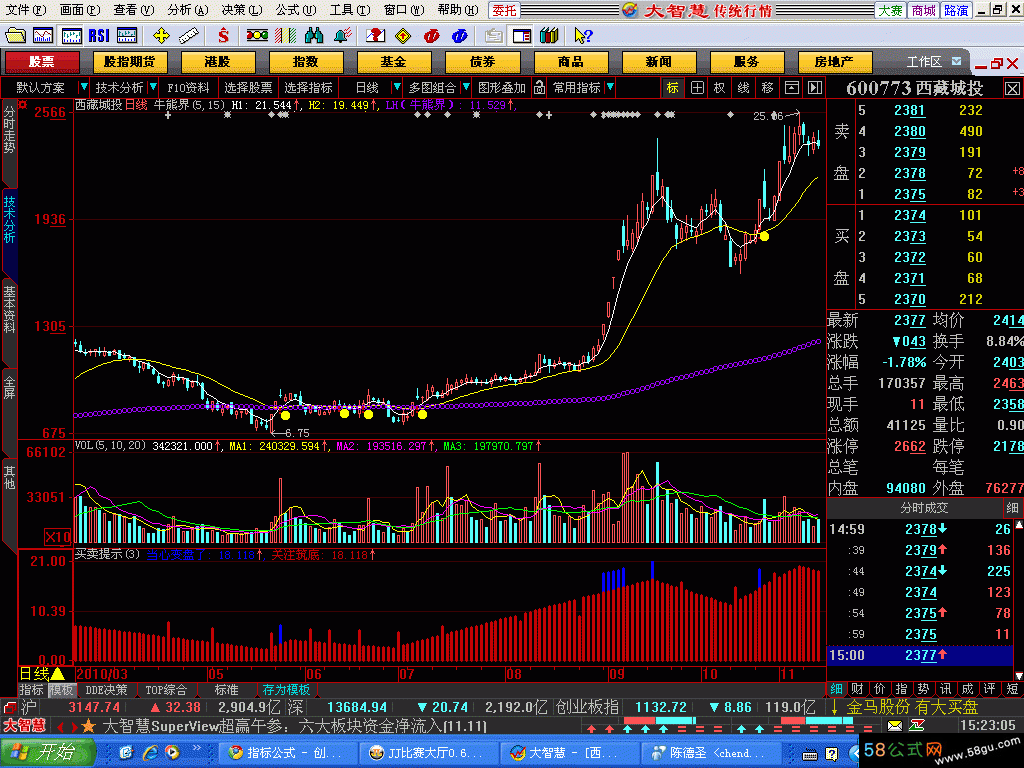Switch to the 港股 market tab

pos(217,62)
